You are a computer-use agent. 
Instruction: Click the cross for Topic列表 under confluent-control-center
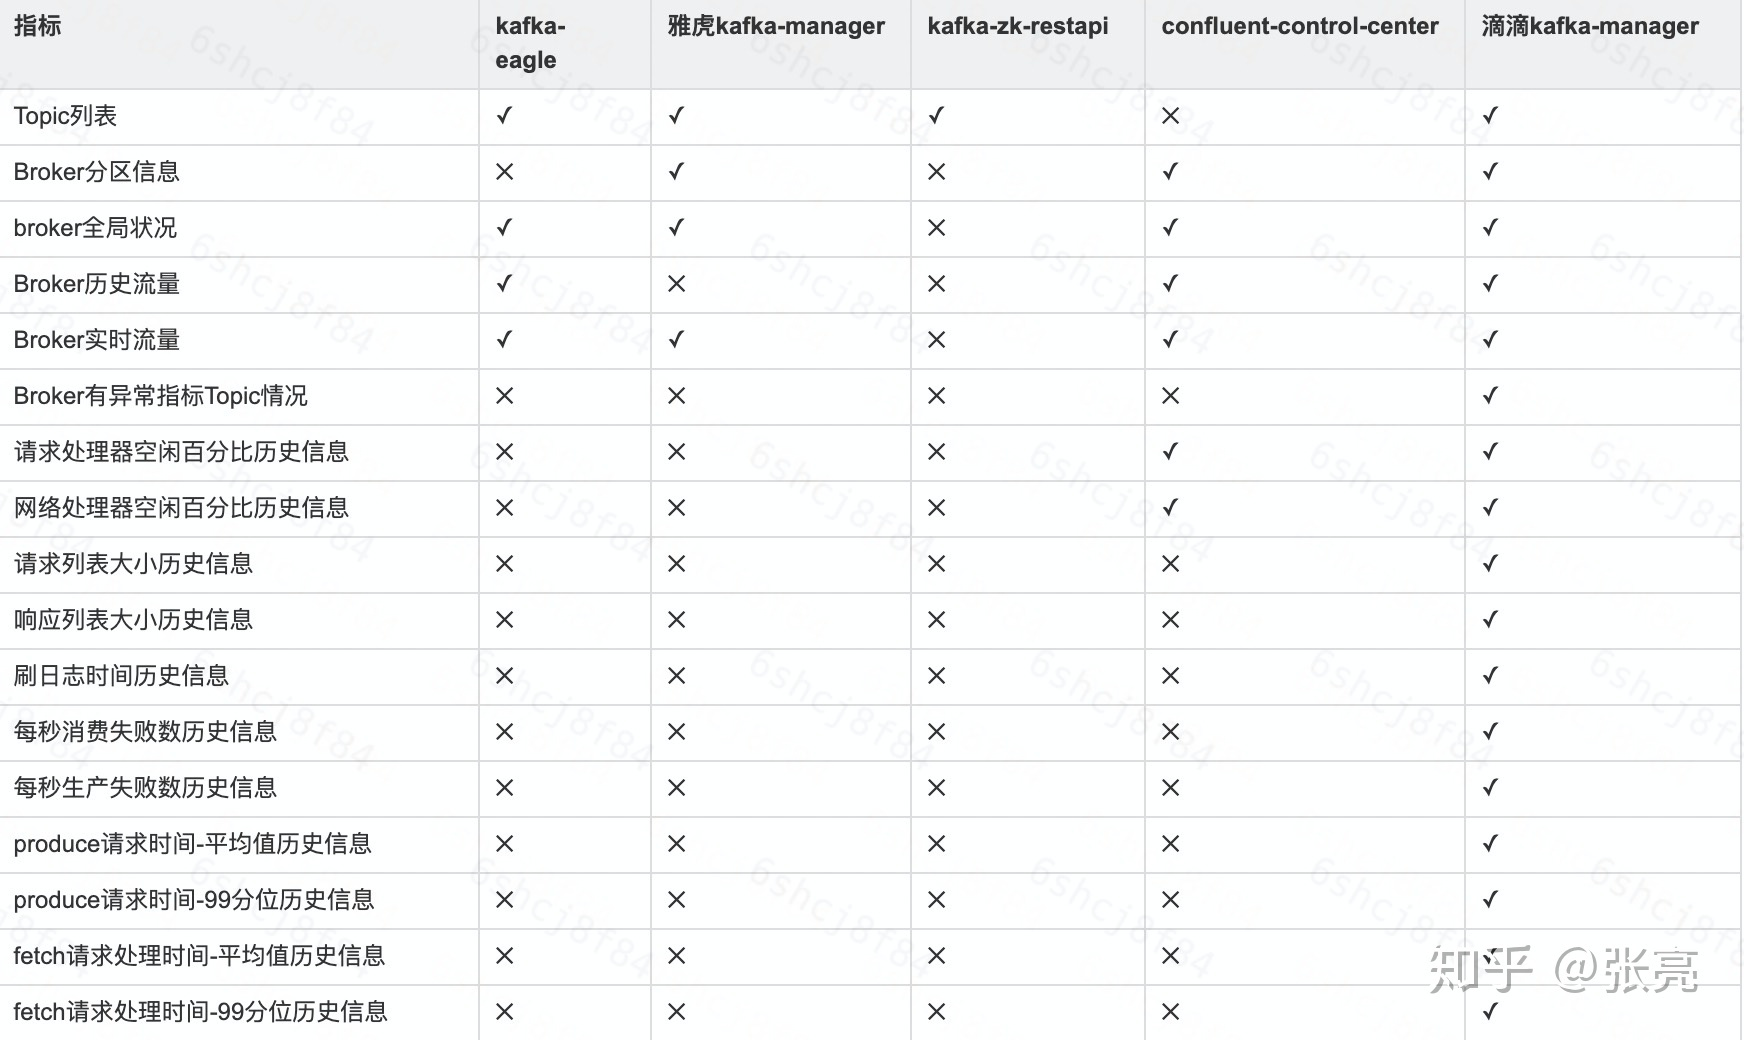1170,116
